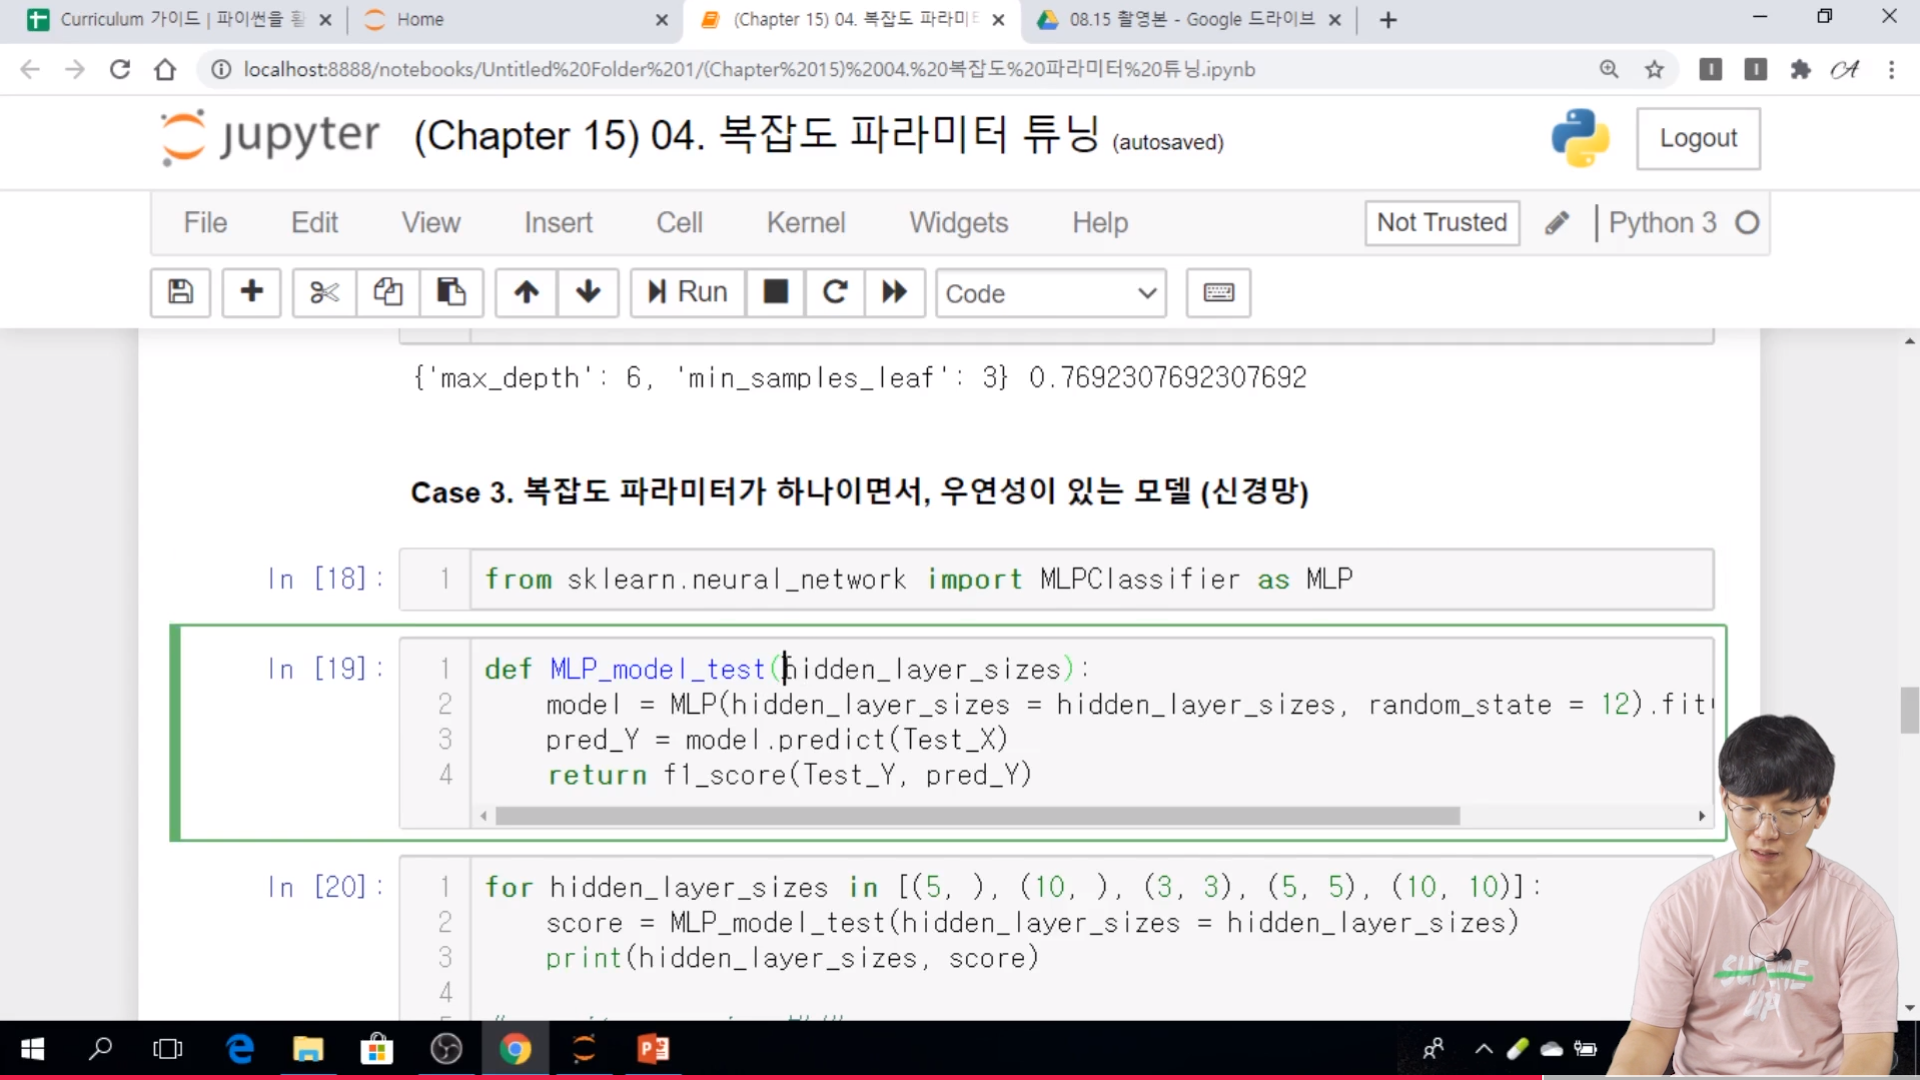Restart kernel and run all fast-forward icon
This screenshot has width=1920, height=1080.
[x=894, y=292]
